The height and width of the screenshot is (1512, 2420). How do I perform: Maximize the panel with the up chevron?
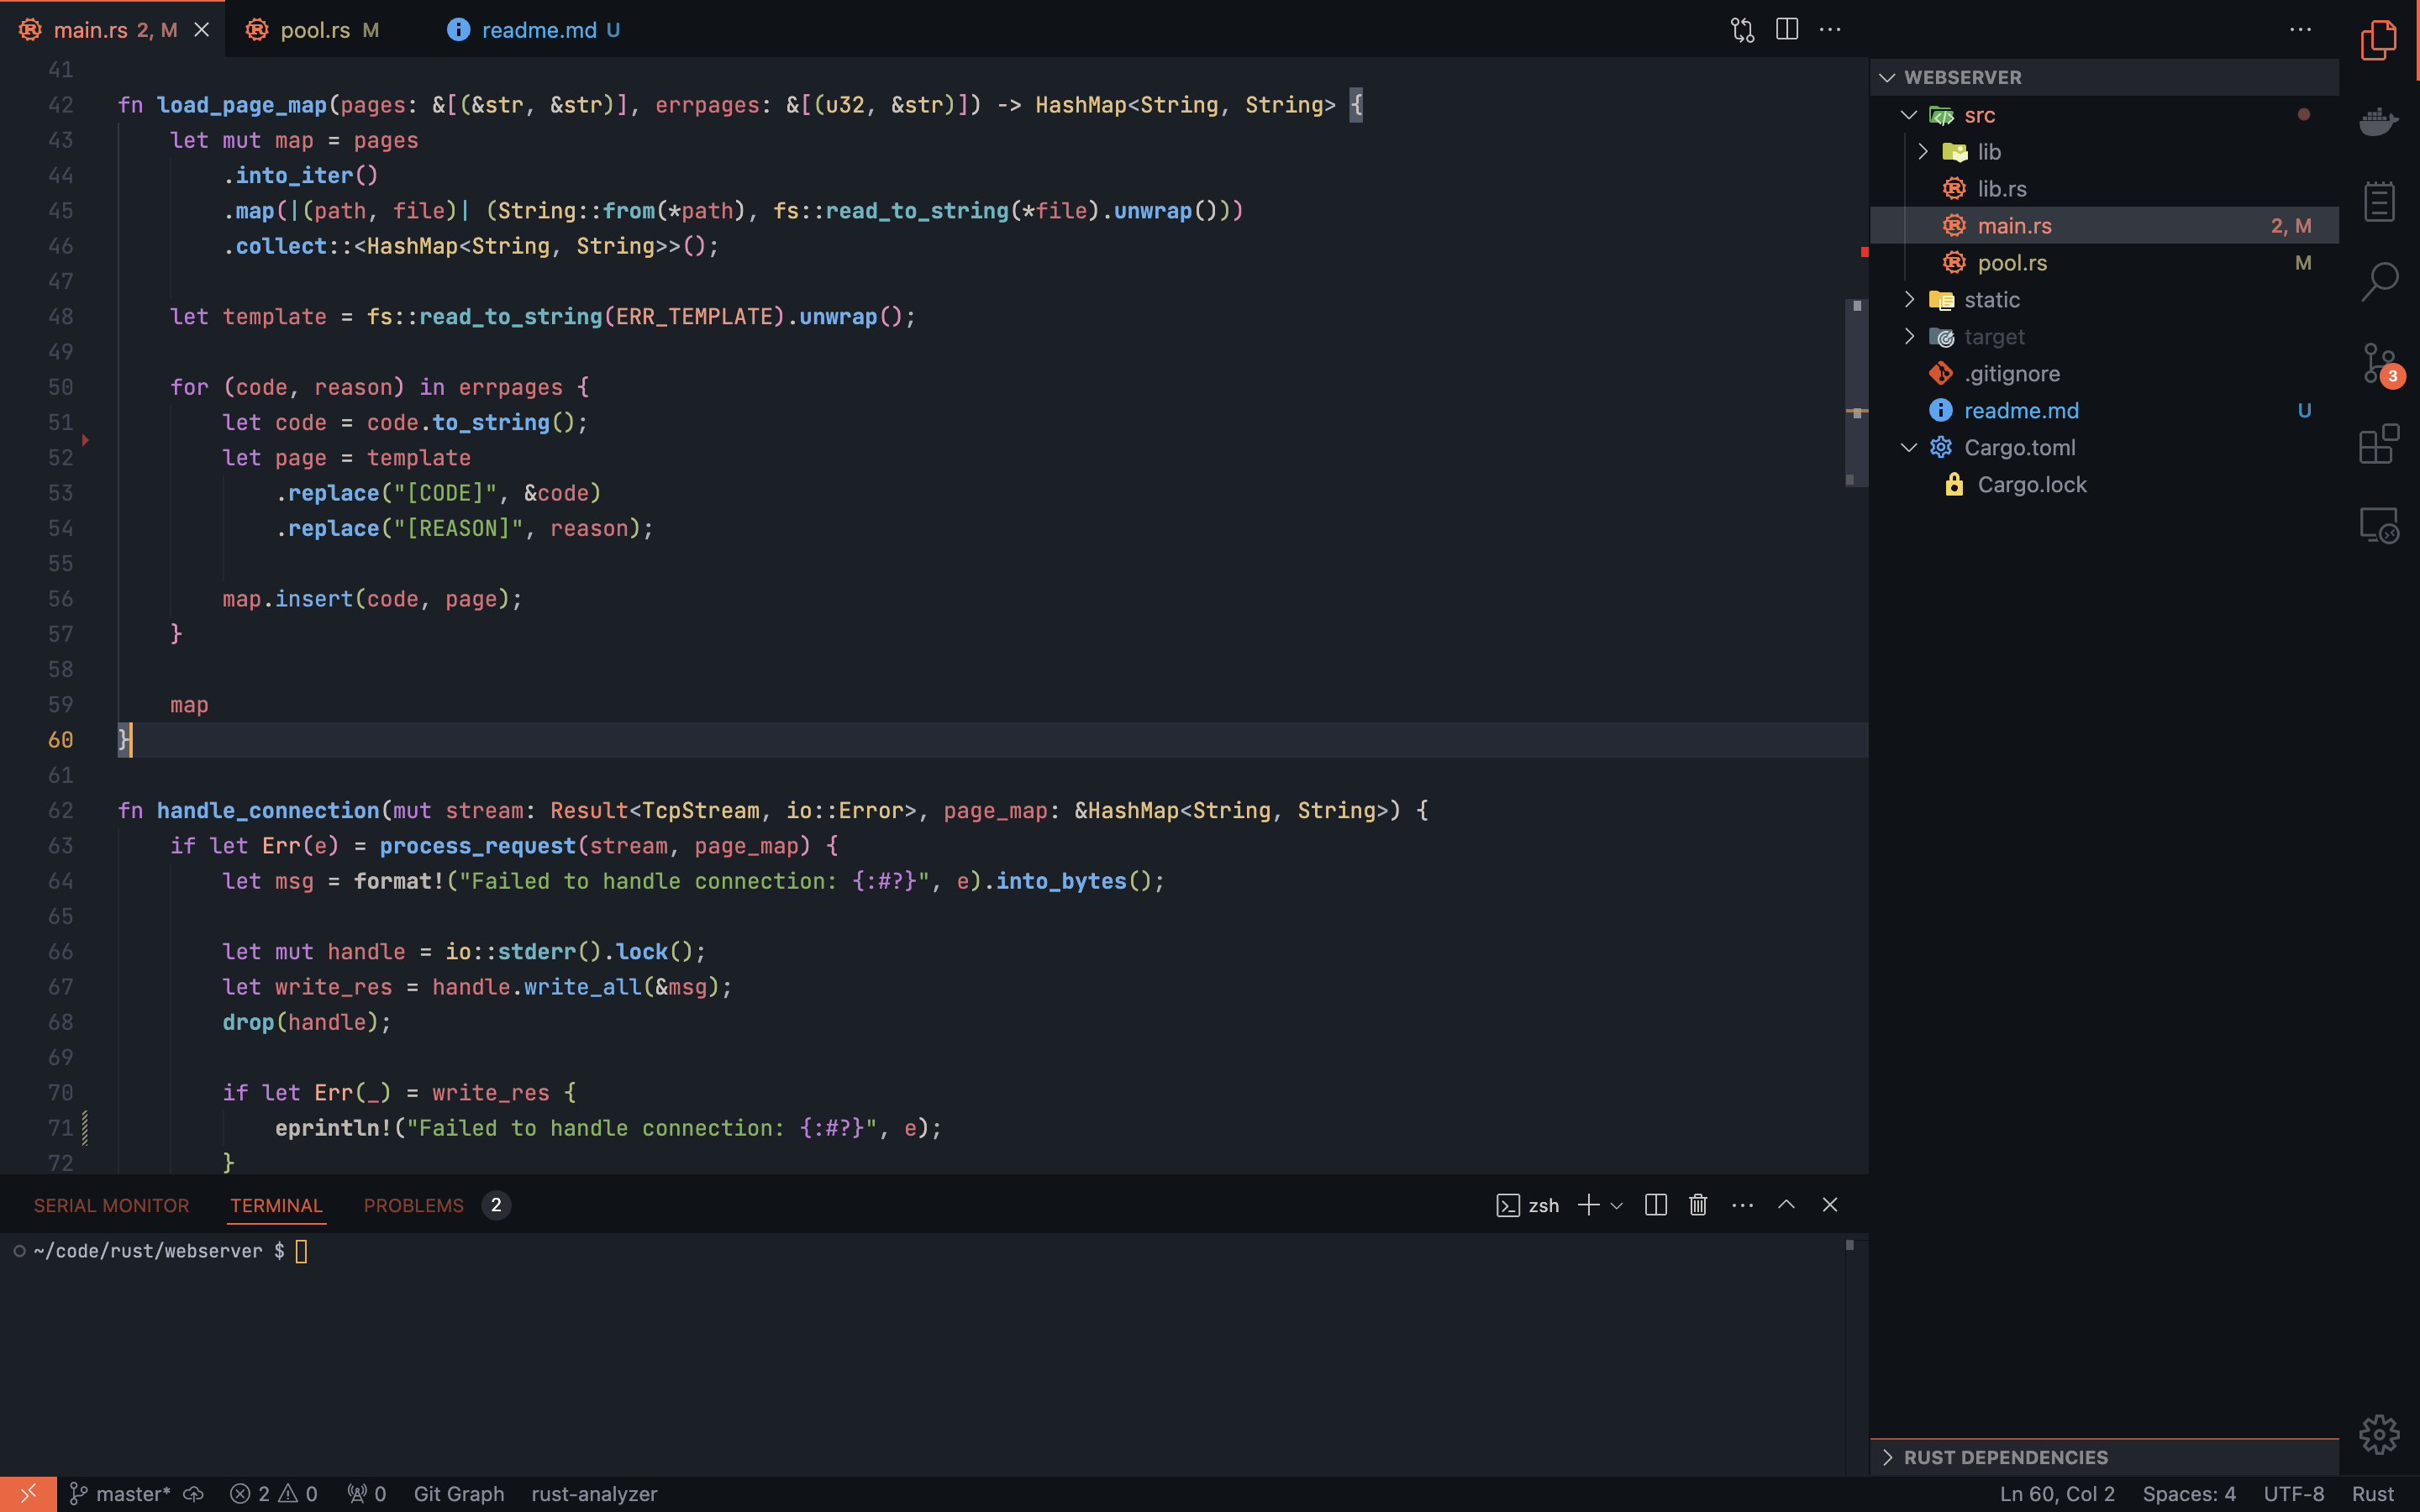pyautogui.click(x=1786, y=1205)
